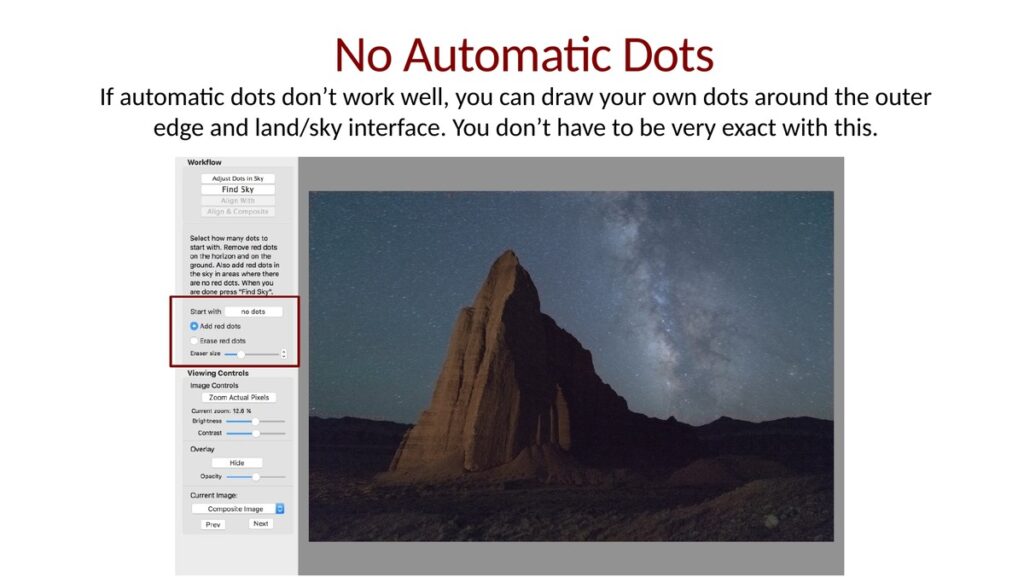Click the 'Workflow' heading
This screenshot has height=577, width=1024.
(204, 162)
